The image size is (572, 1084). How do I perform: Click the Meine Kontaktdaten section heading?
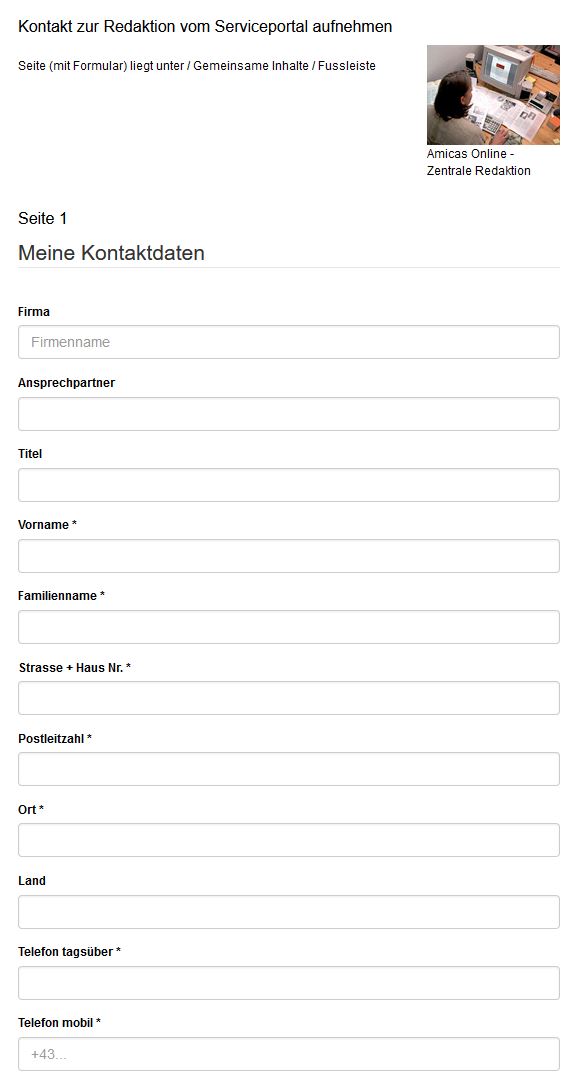click(111, 253)
